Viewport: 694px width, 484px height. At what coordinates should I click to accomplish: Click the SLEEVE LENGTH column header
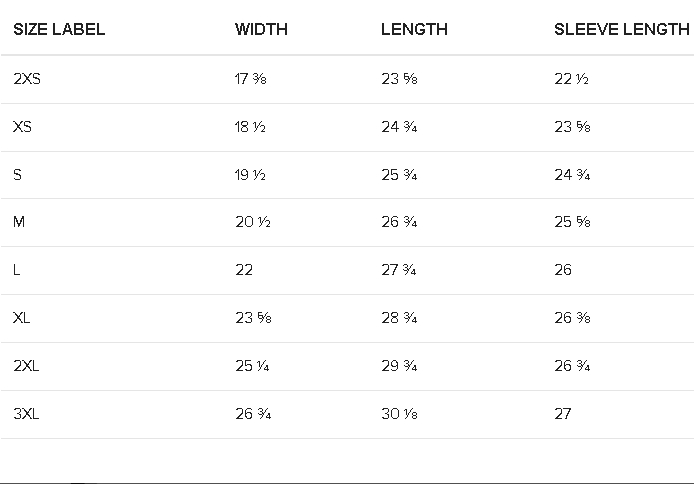[621, 30]
